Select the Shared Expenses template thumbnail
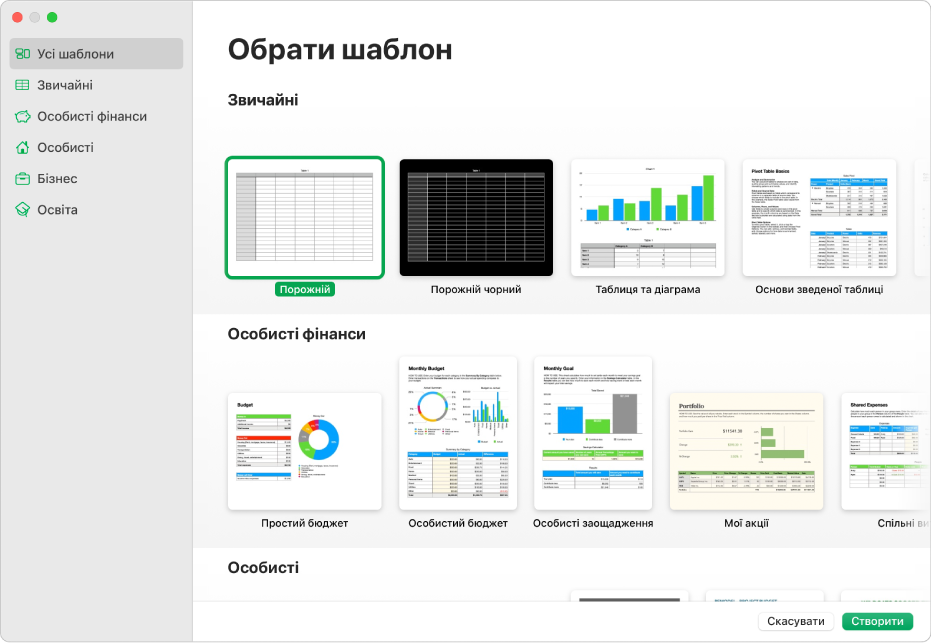931x644 pixels. [886, 451]
